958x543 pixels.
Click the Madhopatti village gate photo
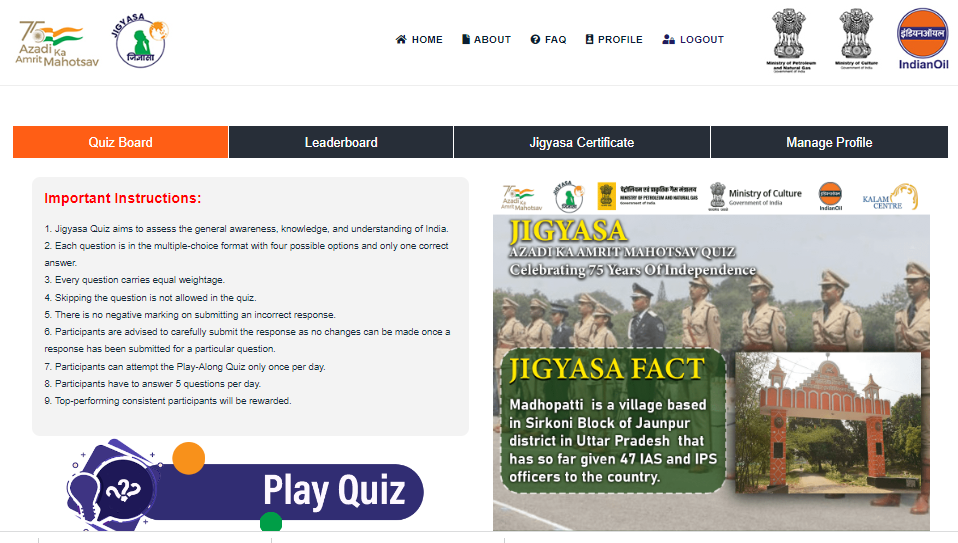point(828,423)
